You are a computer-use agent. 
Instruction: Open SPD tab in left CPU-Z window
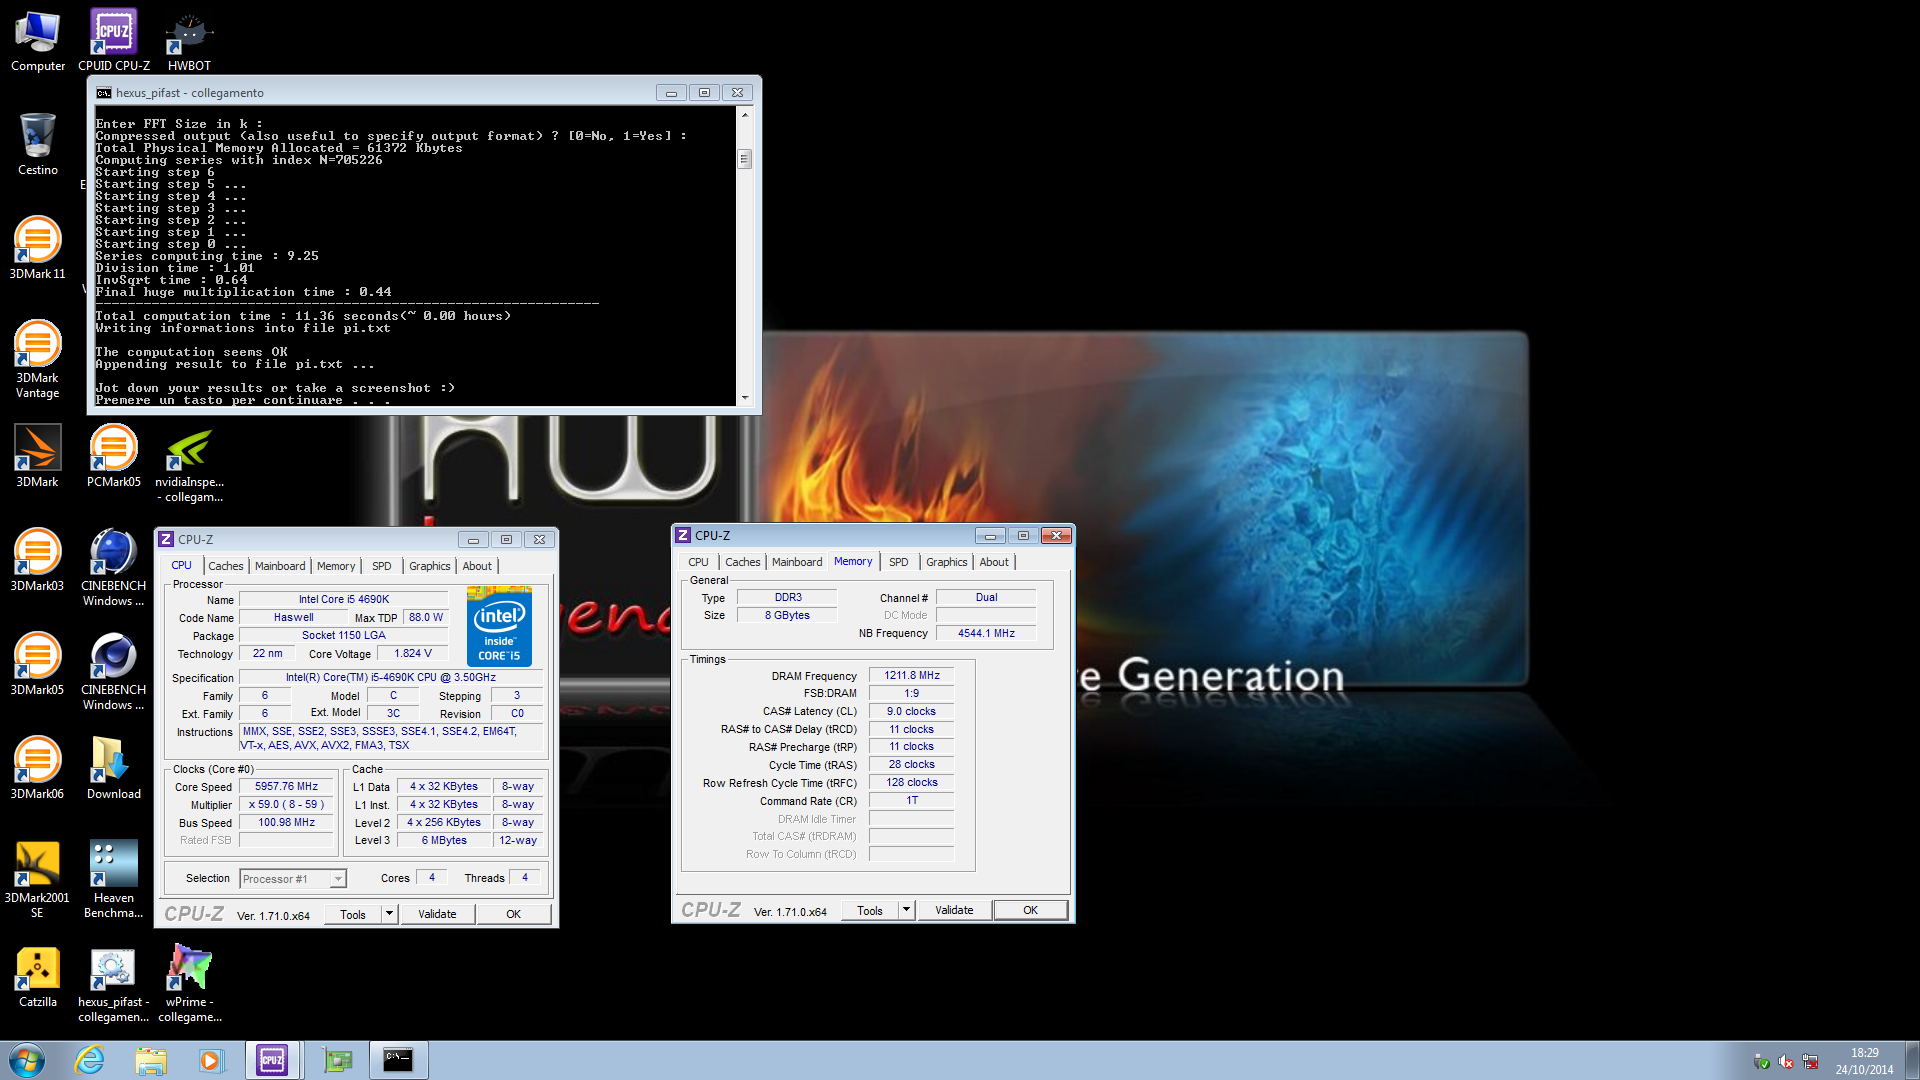[382, 566]
